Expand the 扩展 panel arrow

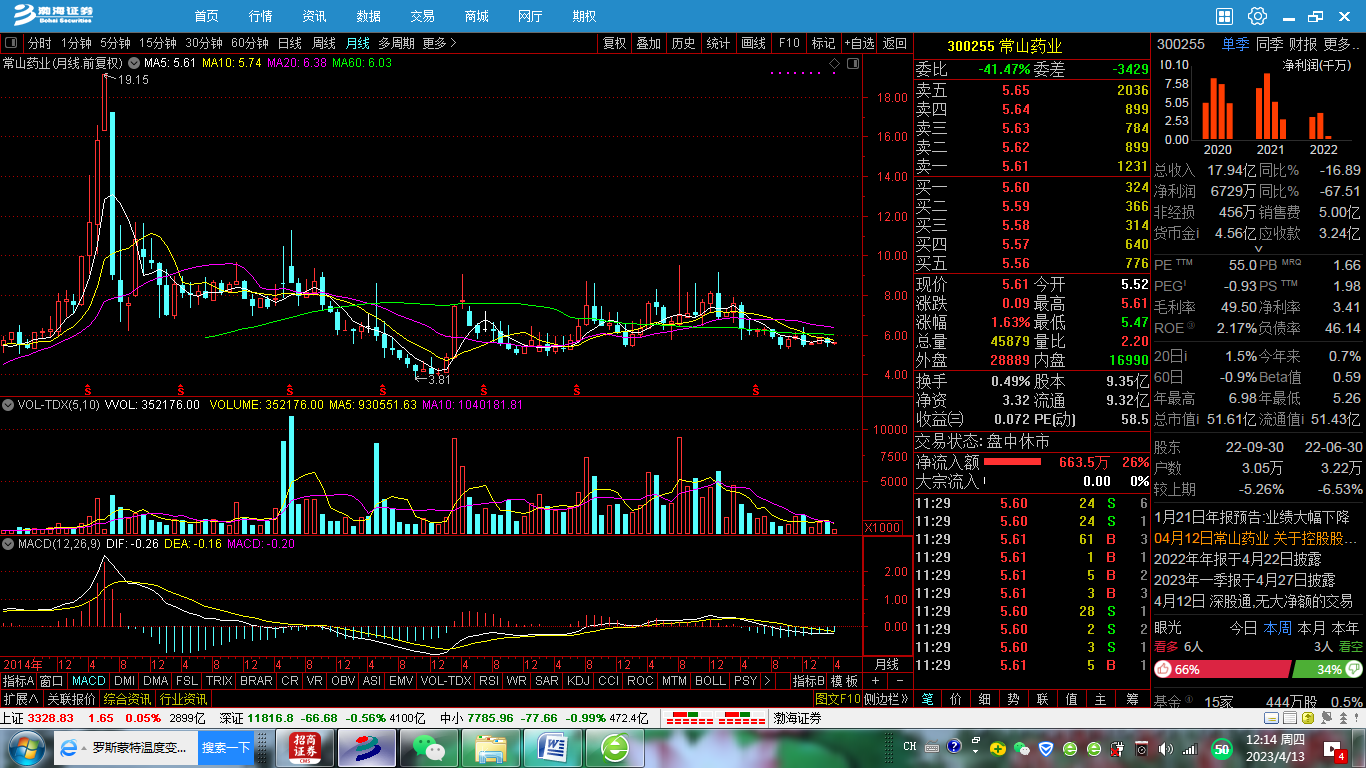click(x=21, y=699)
